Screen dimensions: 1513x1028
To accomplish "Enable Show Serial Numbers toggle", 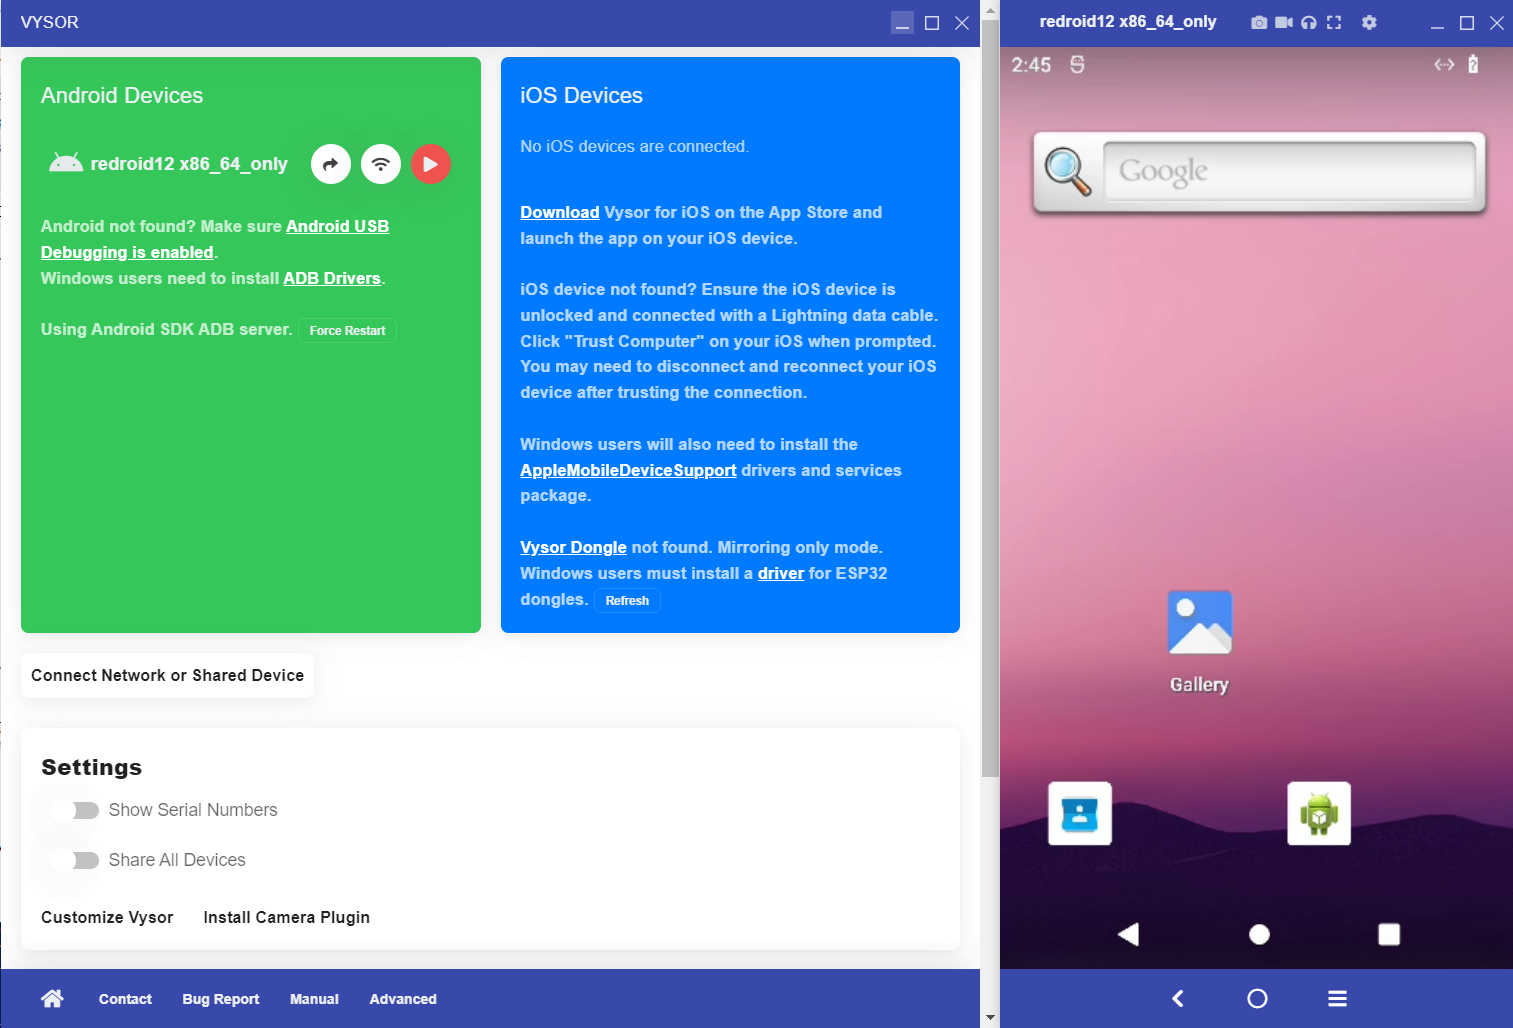I will tap(76, 810).
